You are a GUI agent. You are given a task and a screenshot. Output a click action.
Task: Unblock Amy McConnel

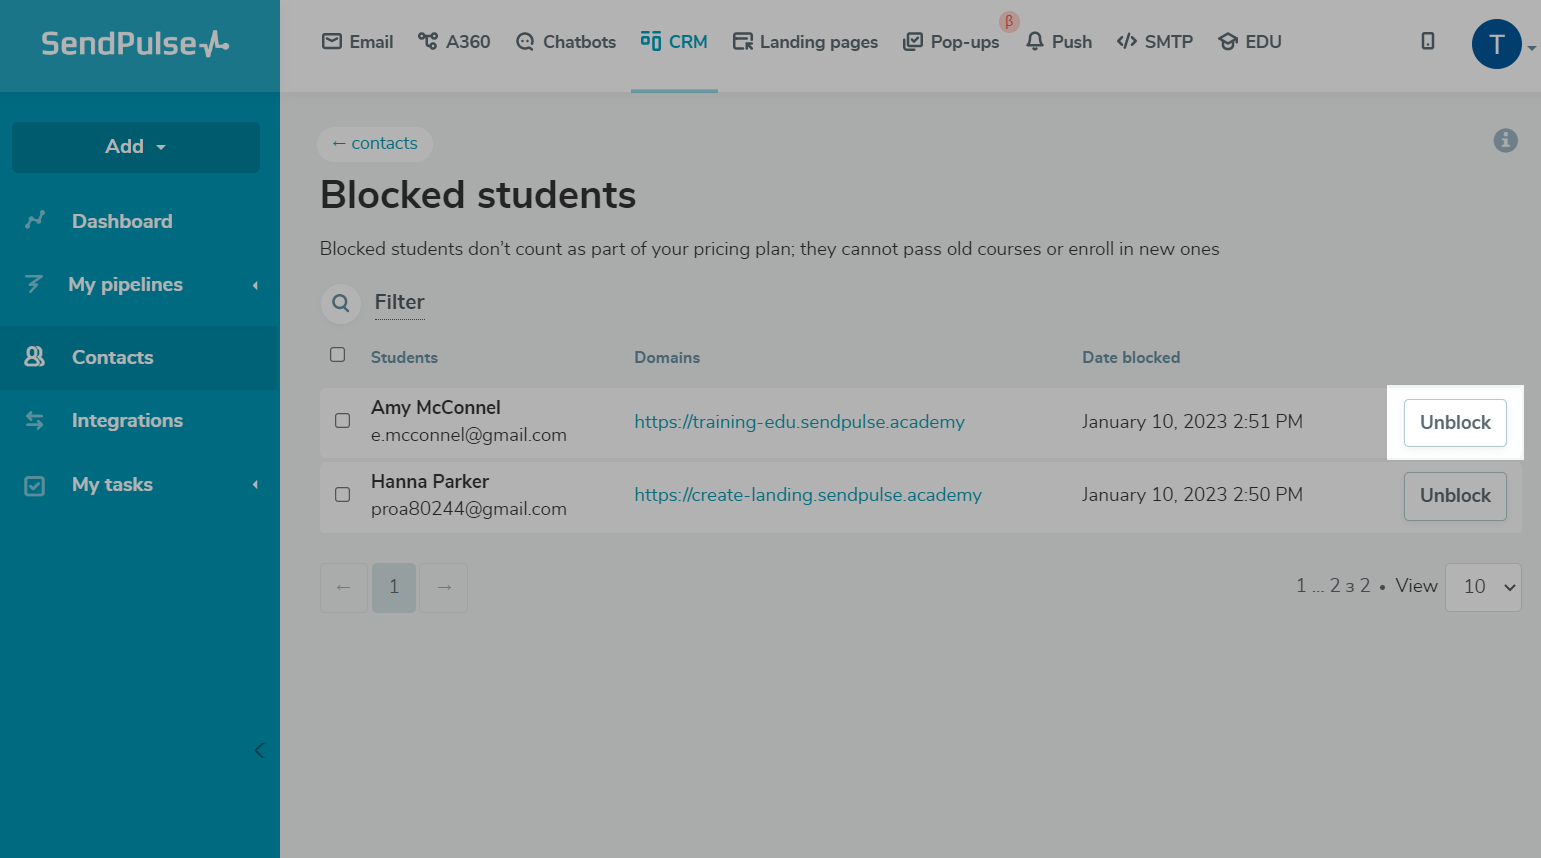[1454, 422]
